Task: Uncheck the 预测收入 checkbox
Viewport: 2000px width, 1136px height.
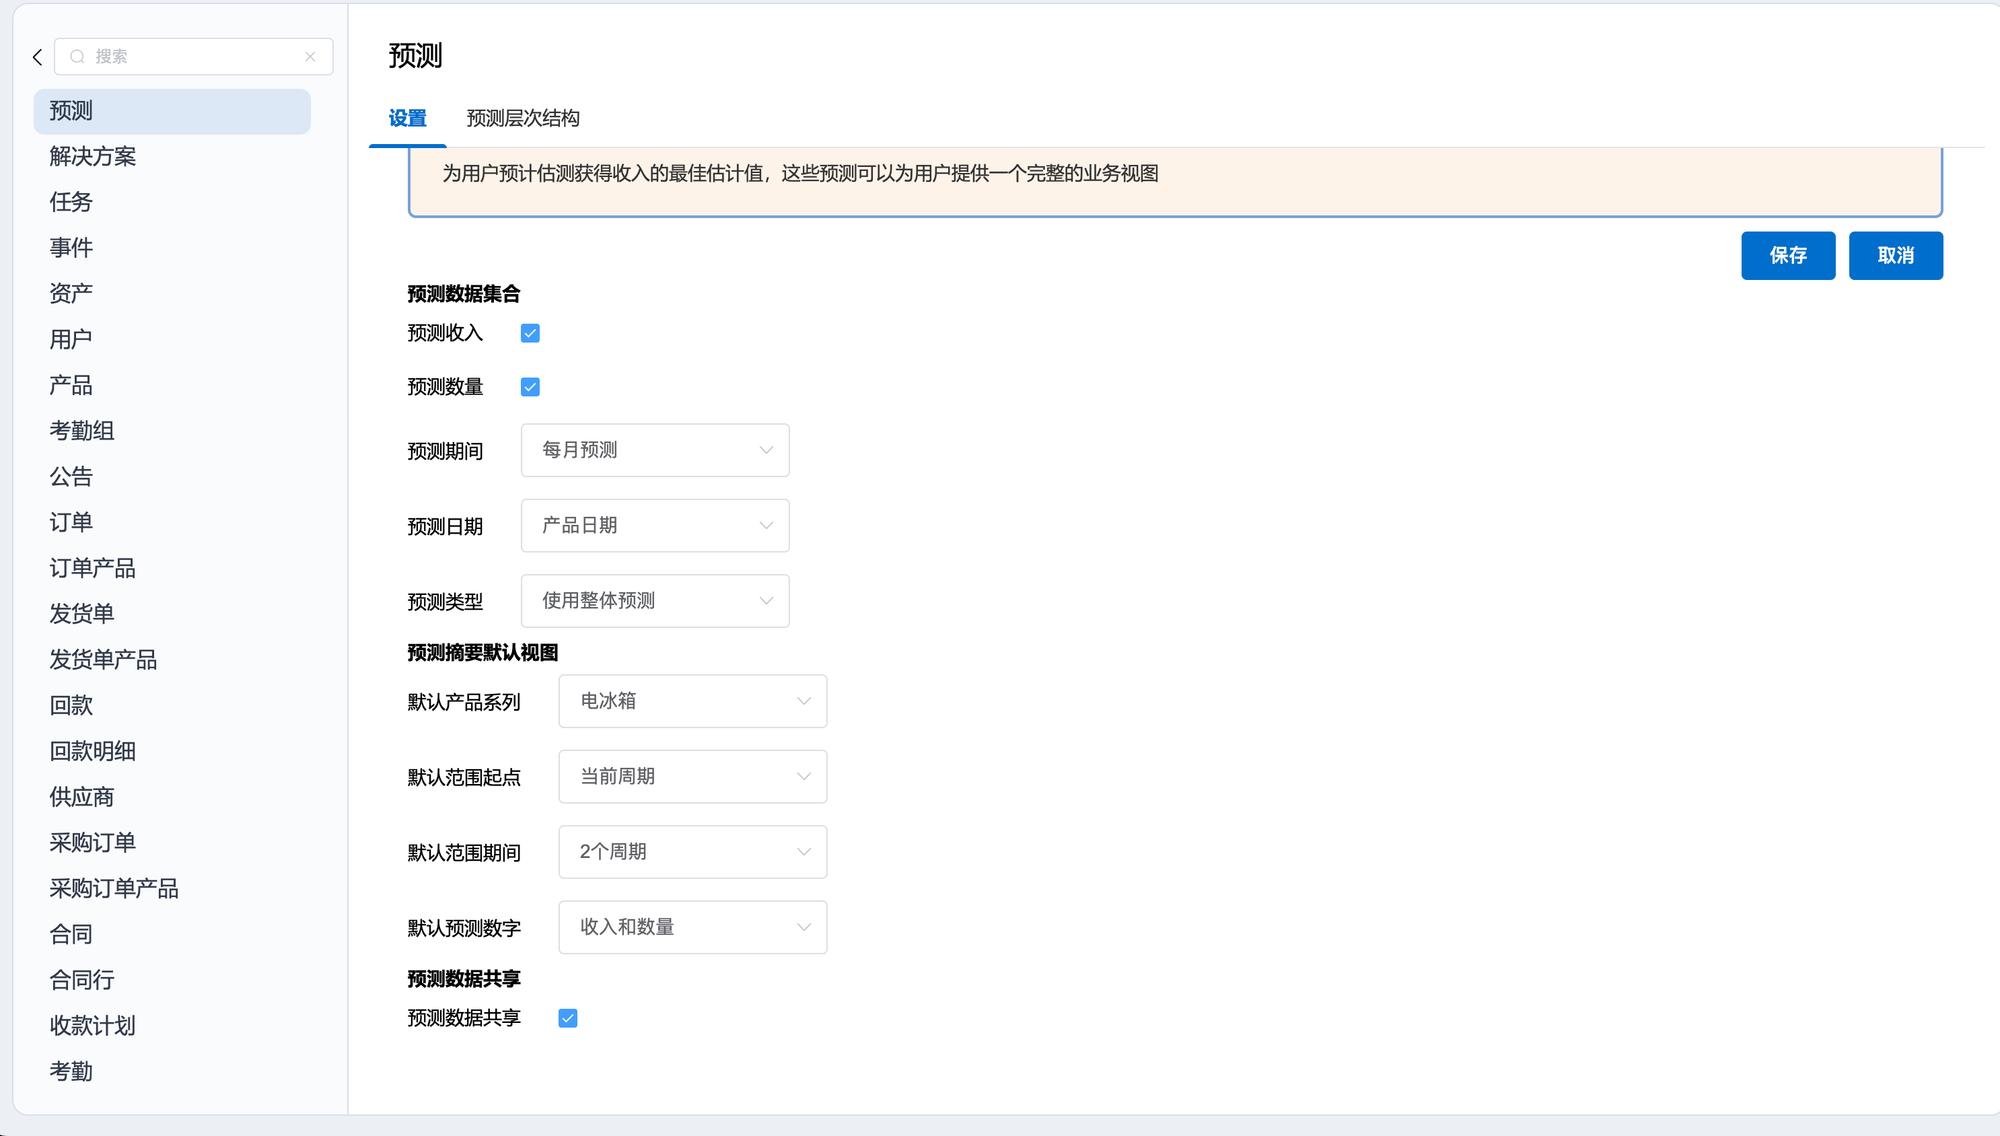Action: tap(530, 333)
